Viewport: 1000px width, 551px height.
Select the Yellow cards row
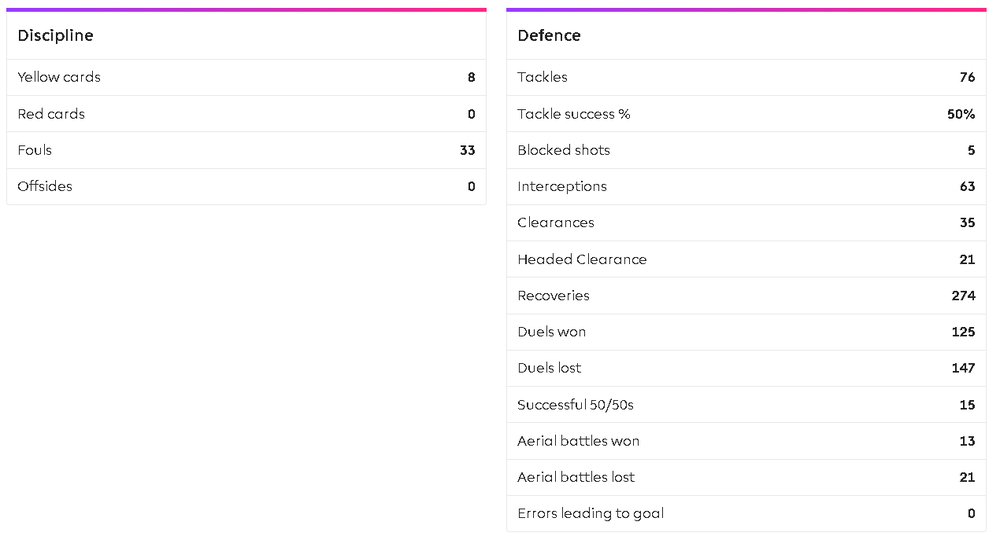coord(246,78)
